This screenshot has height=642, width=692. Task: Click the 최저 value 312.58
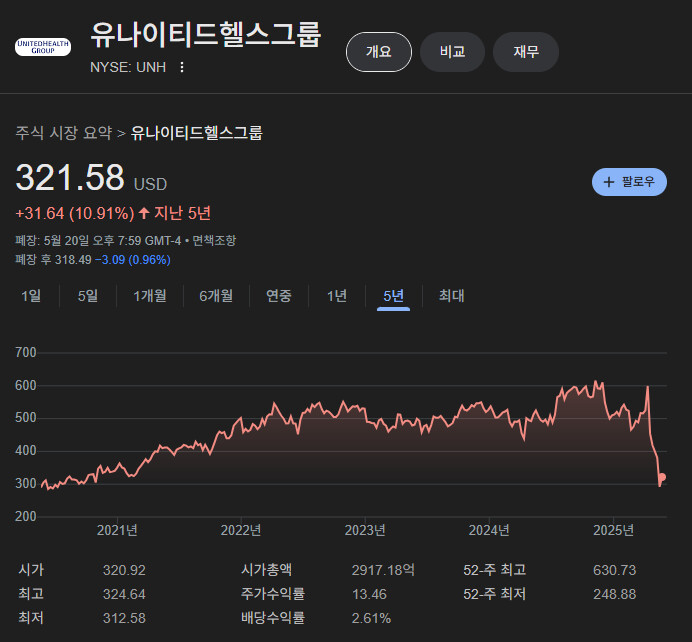(124, 618)
